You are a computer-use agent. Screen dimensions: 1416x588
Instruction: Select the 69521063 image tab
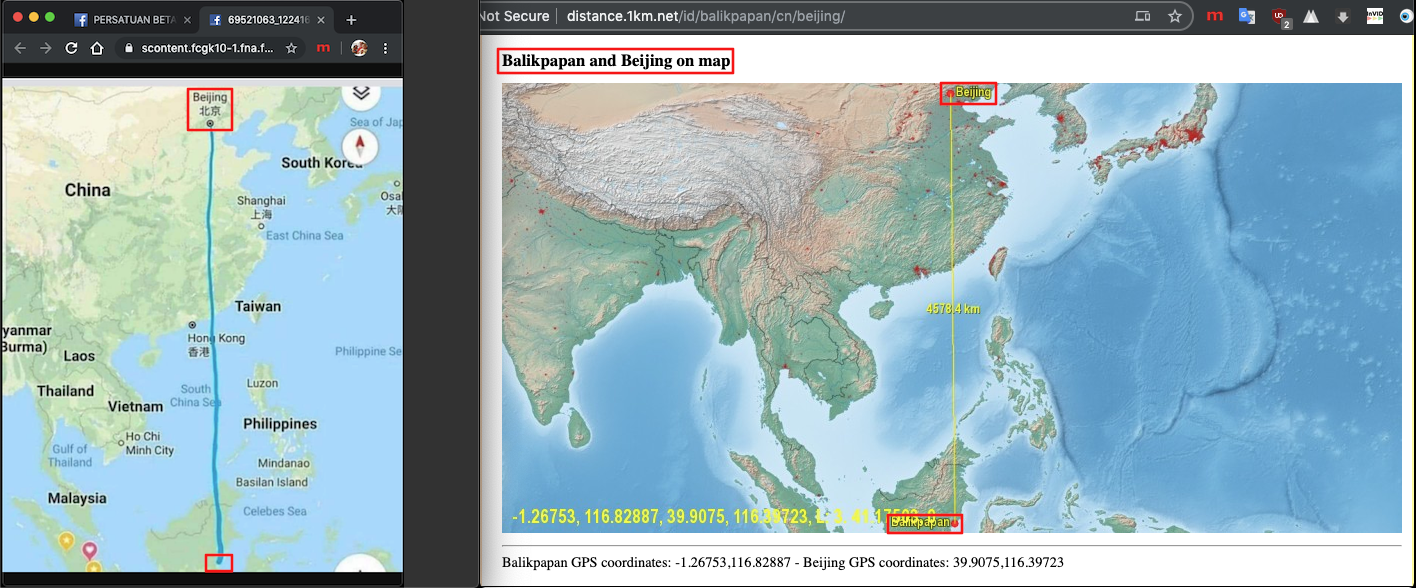coord(262,19)
